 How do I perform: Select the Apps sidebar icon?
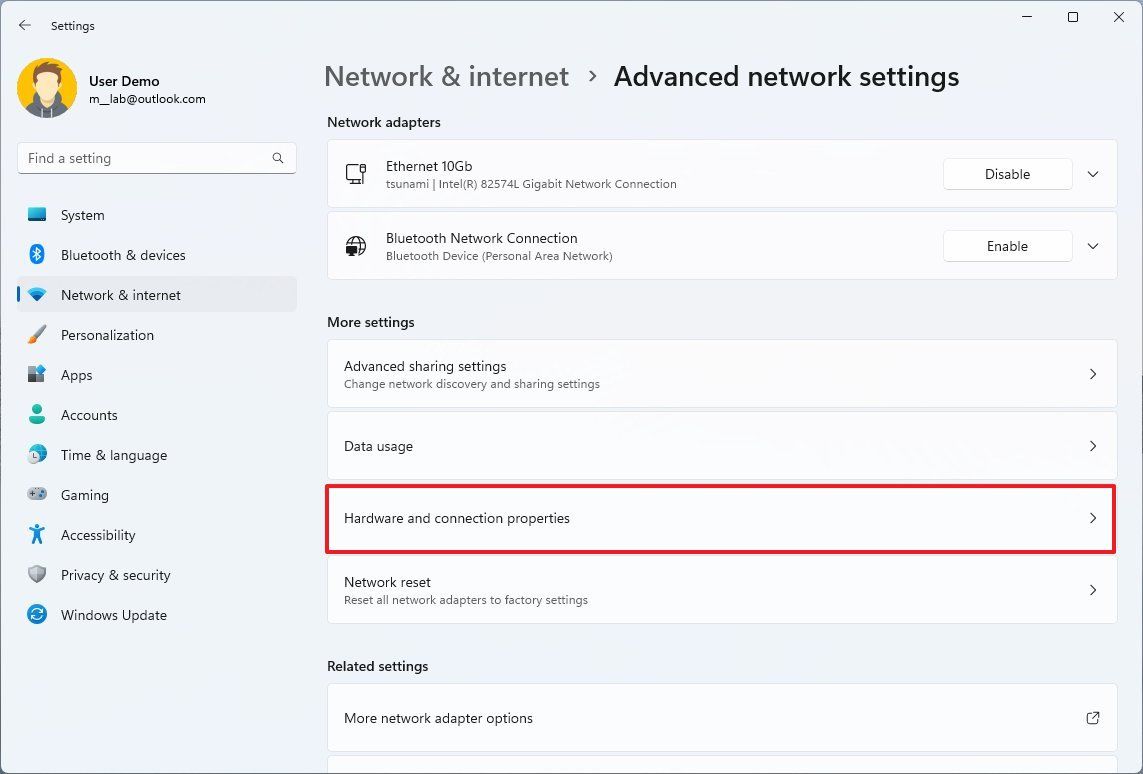(x=36, y=375)
